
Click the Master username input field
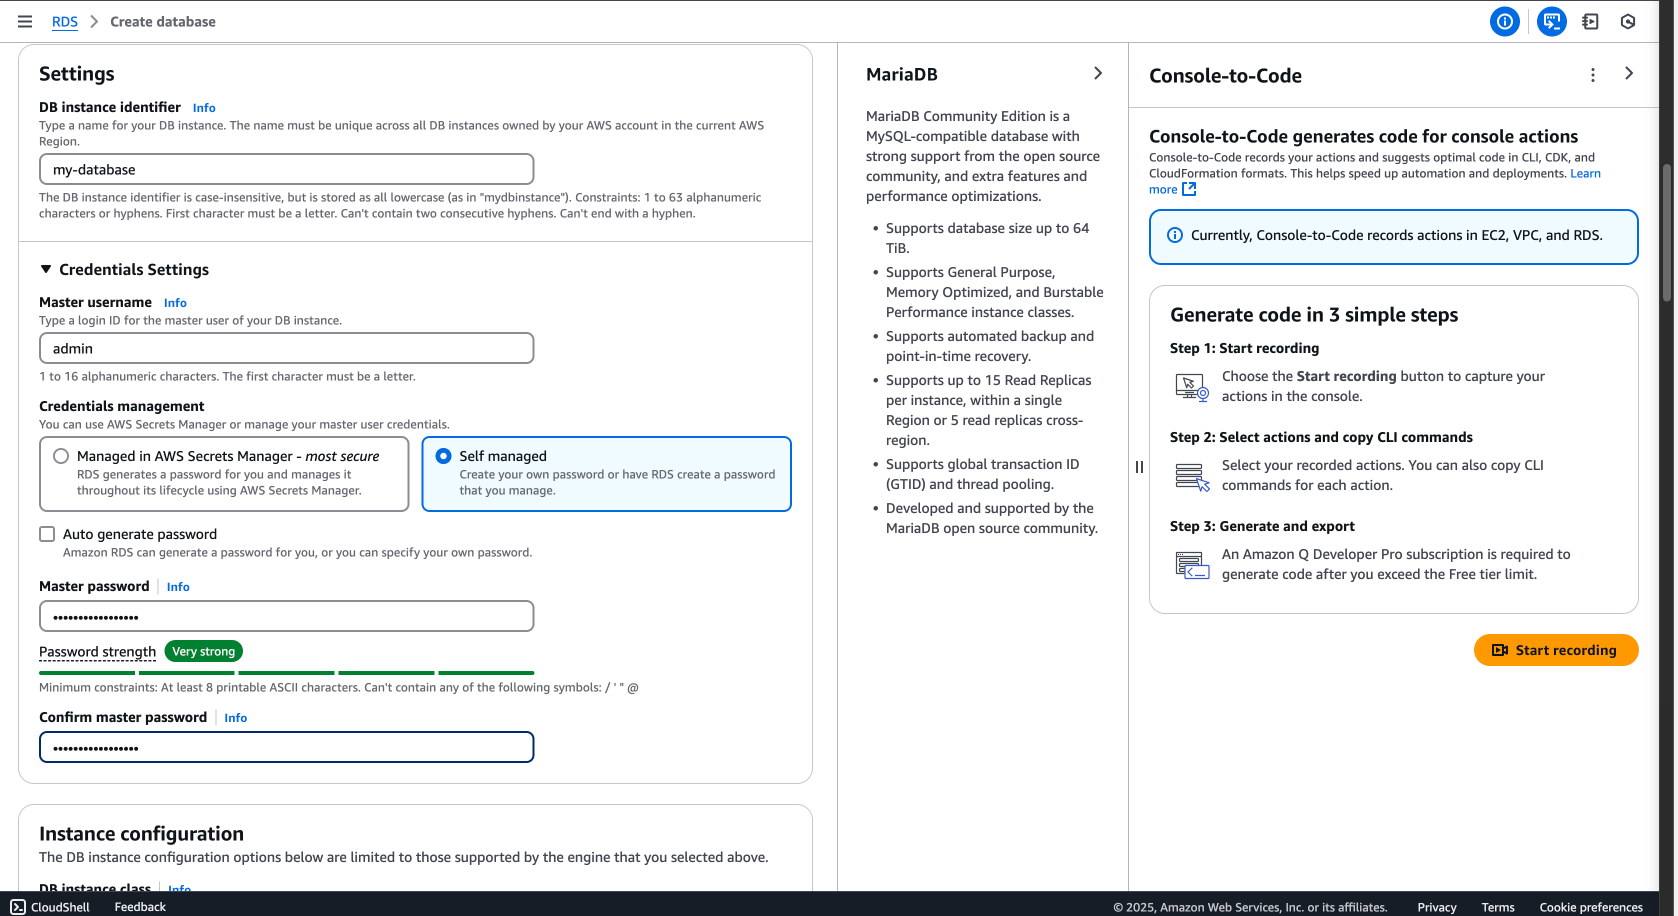pyautogui.click(x=286, y=348)
